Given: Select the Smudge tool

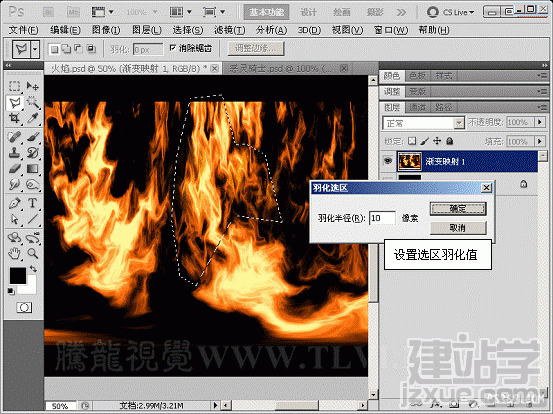Looking at the screenshot, I should (14, 184).
